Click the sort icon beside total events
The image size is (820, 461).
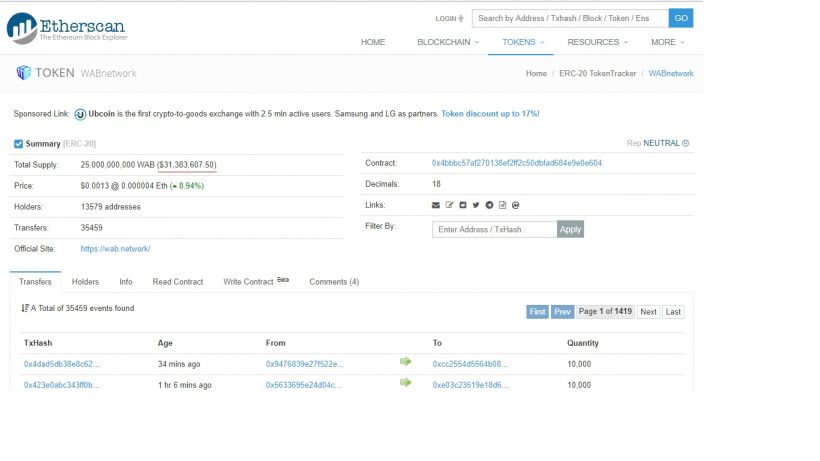click(25, 309)
